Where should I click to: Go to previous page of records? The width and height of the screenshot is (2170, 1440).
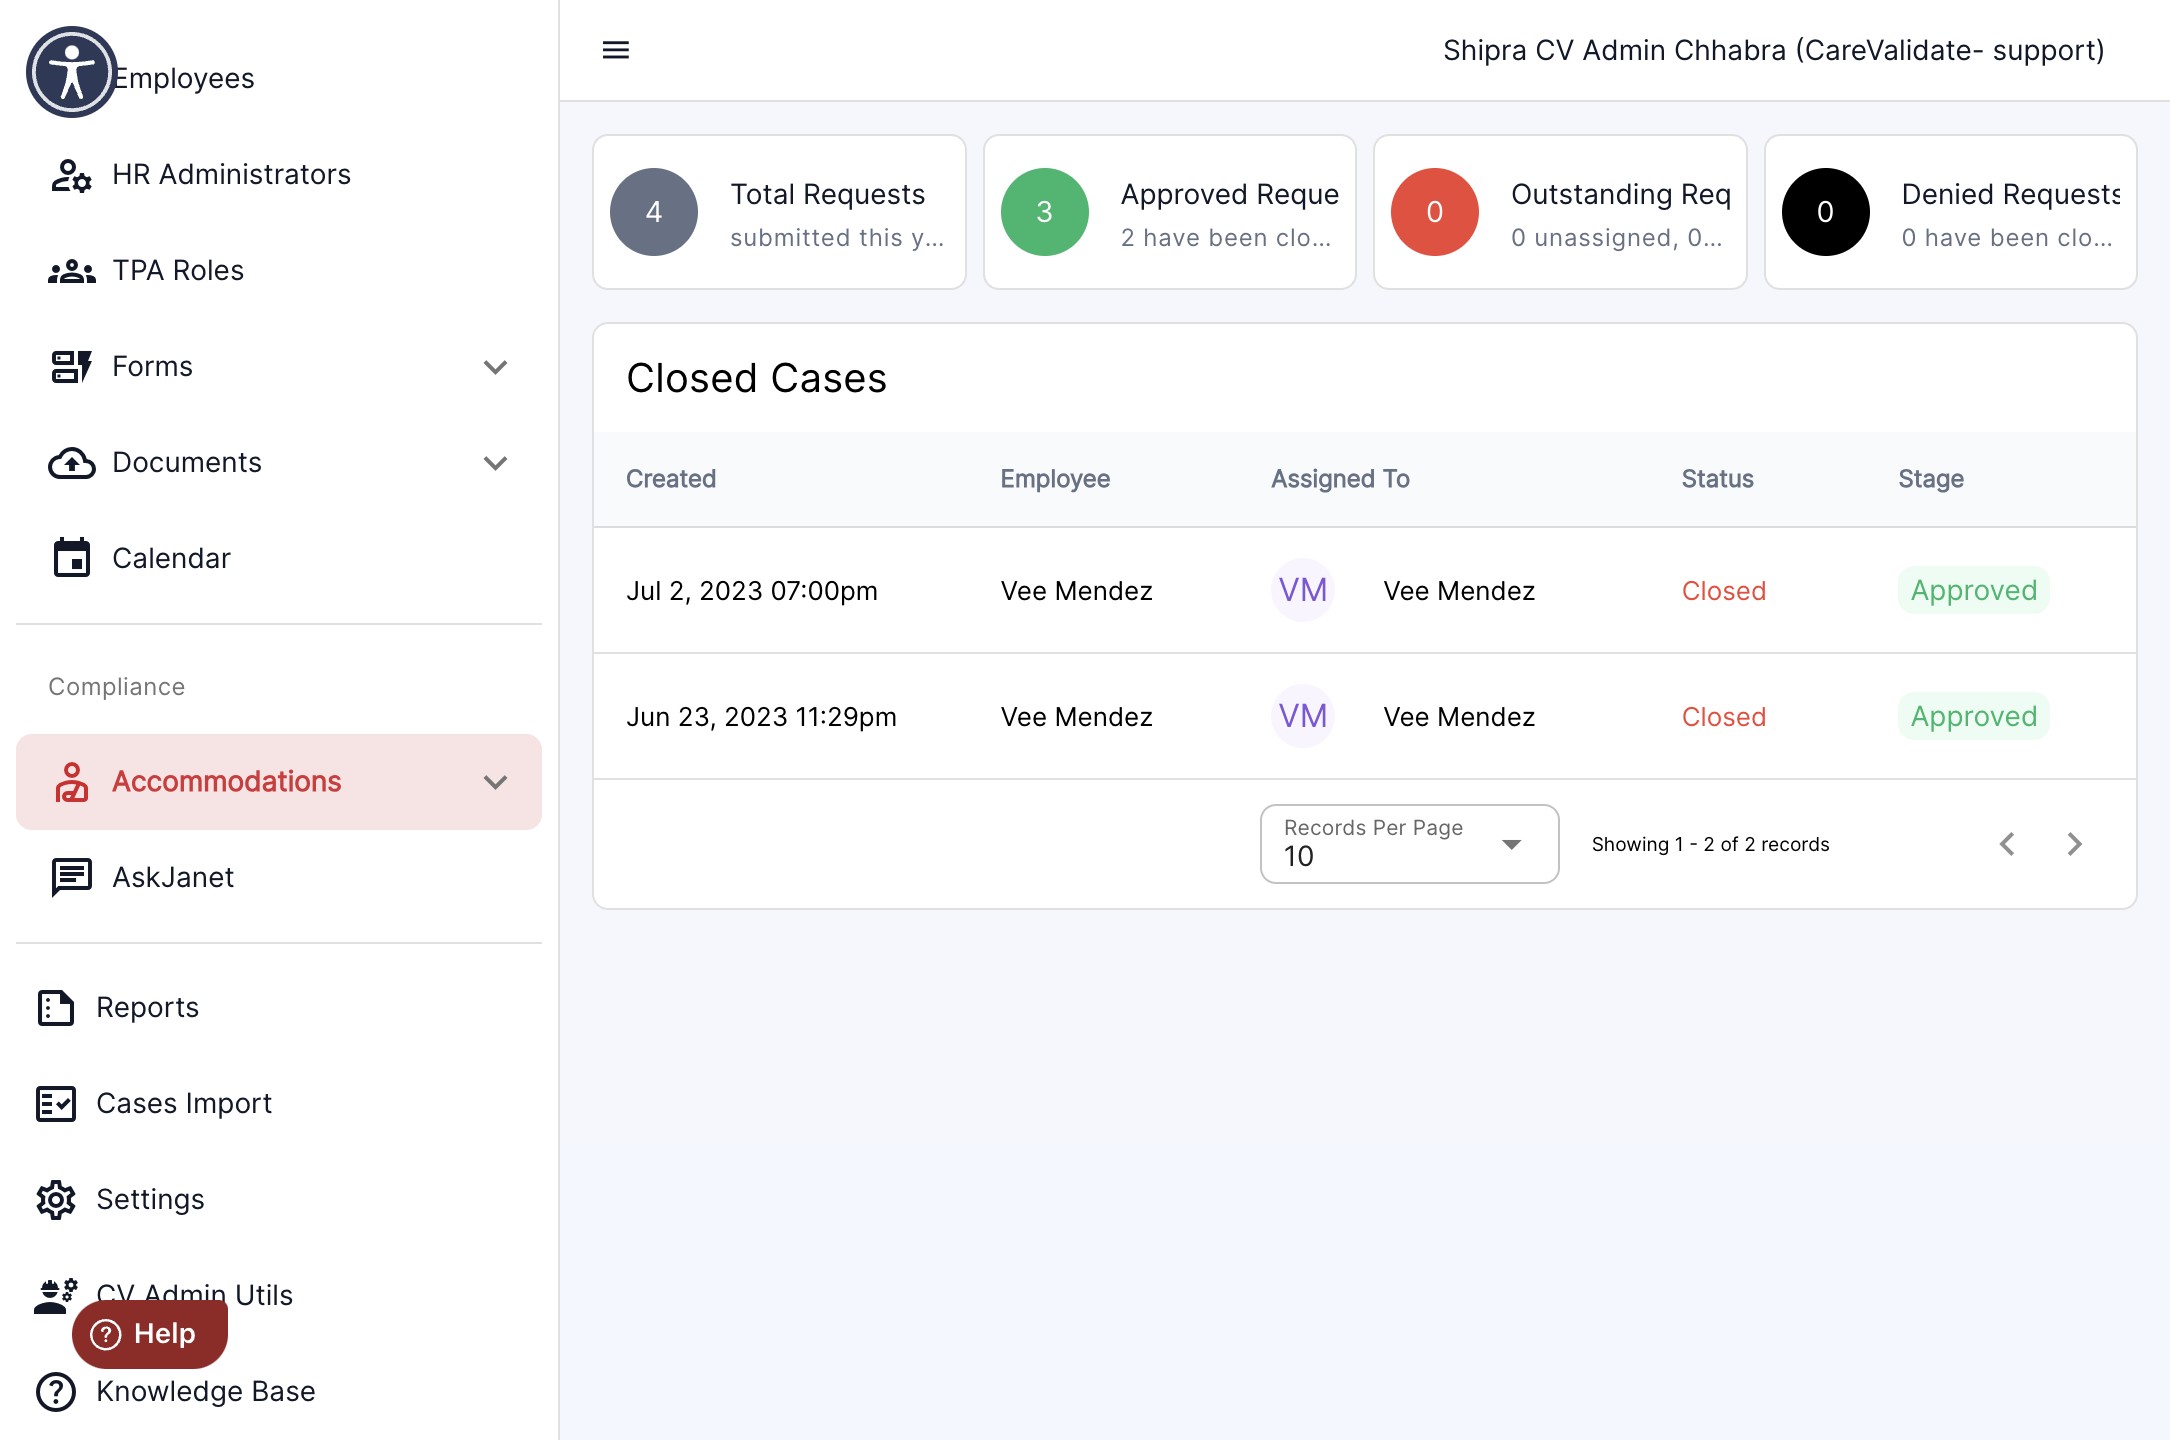[x=2007, y=844]
